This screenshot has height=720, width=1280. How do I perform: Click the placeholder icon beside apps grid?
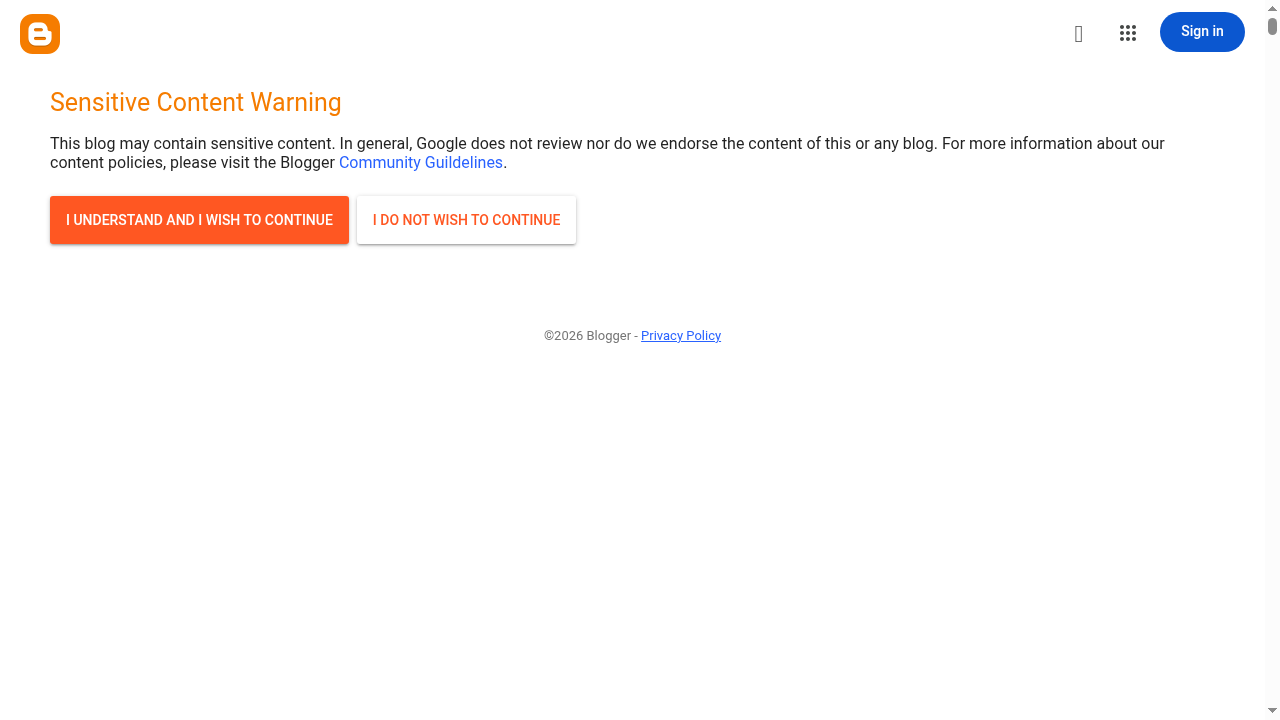coord(1078,34)
